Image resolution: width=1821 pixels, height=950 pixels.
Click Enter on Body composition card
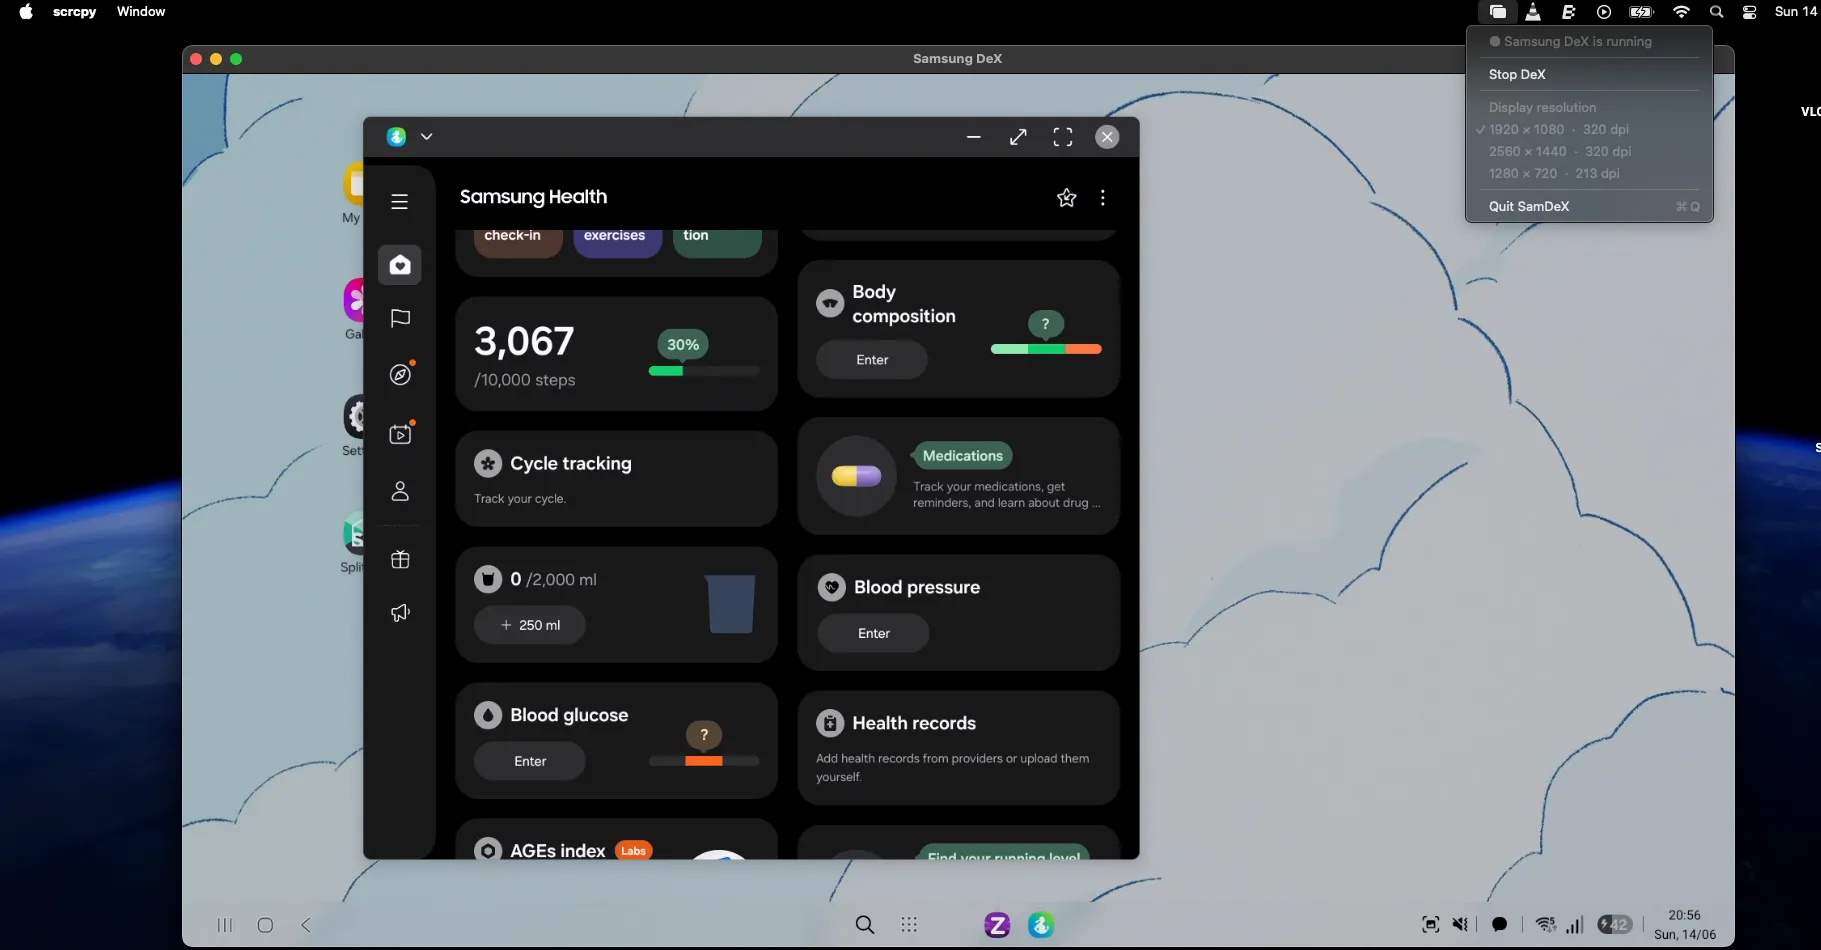[x=872, y=360]
